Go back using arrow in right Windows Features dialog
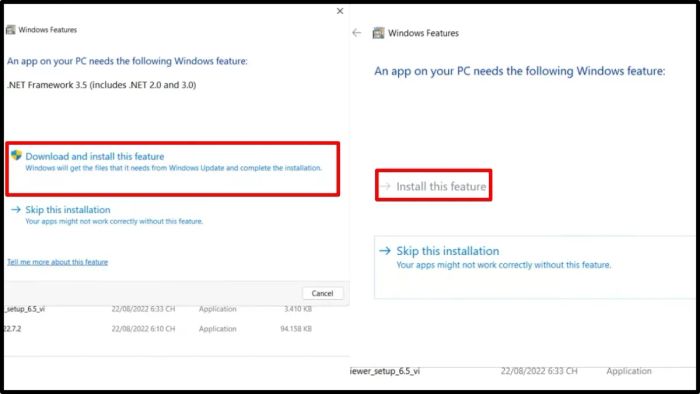700x394 pixels. [356, 33]
